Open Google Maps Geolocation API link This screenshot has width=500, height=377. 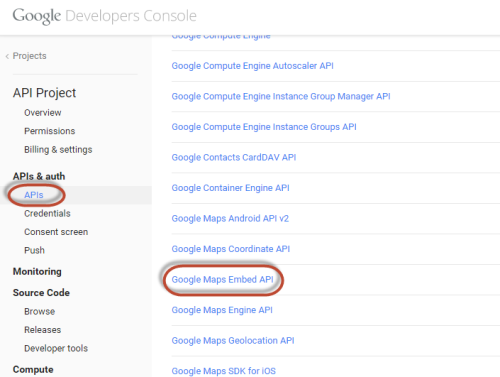point(233,341)
